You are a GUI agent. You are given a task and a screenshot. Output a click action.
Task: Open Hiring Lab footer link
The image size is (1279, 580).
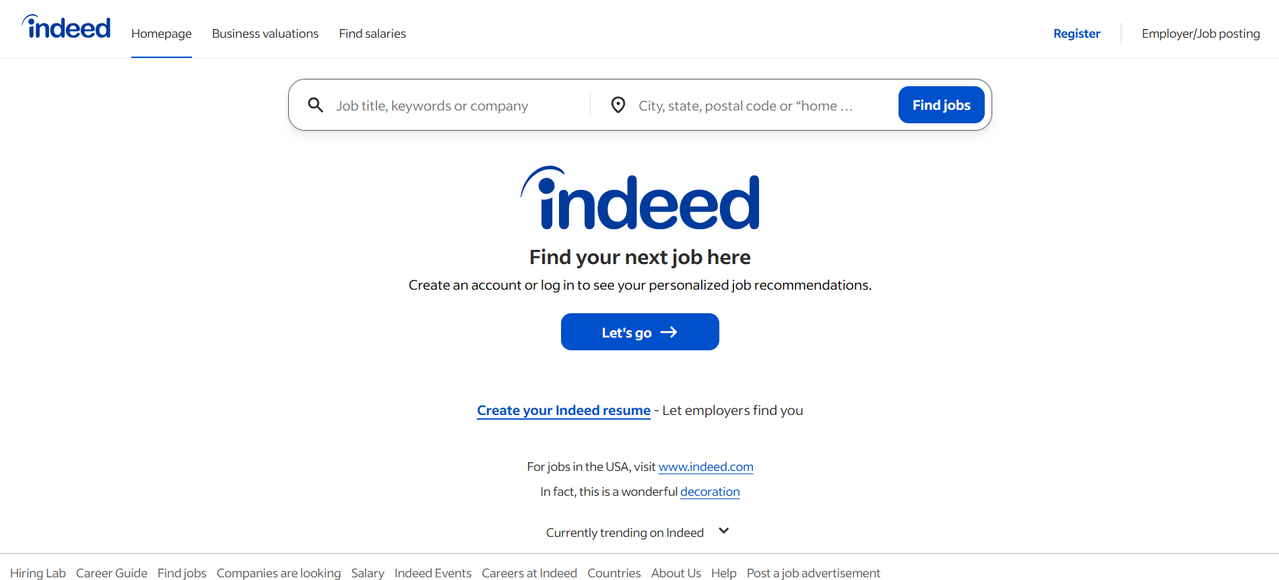tap(38, 573)
